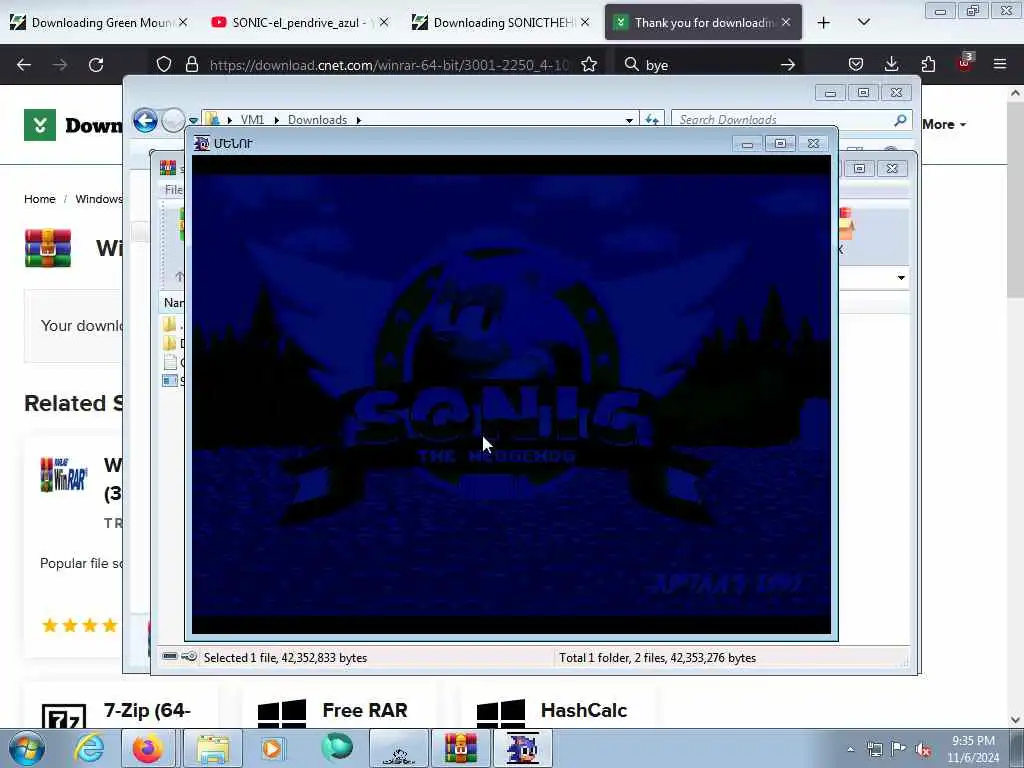Switch to WinRAR on the taskbar

tap(460, 748)
